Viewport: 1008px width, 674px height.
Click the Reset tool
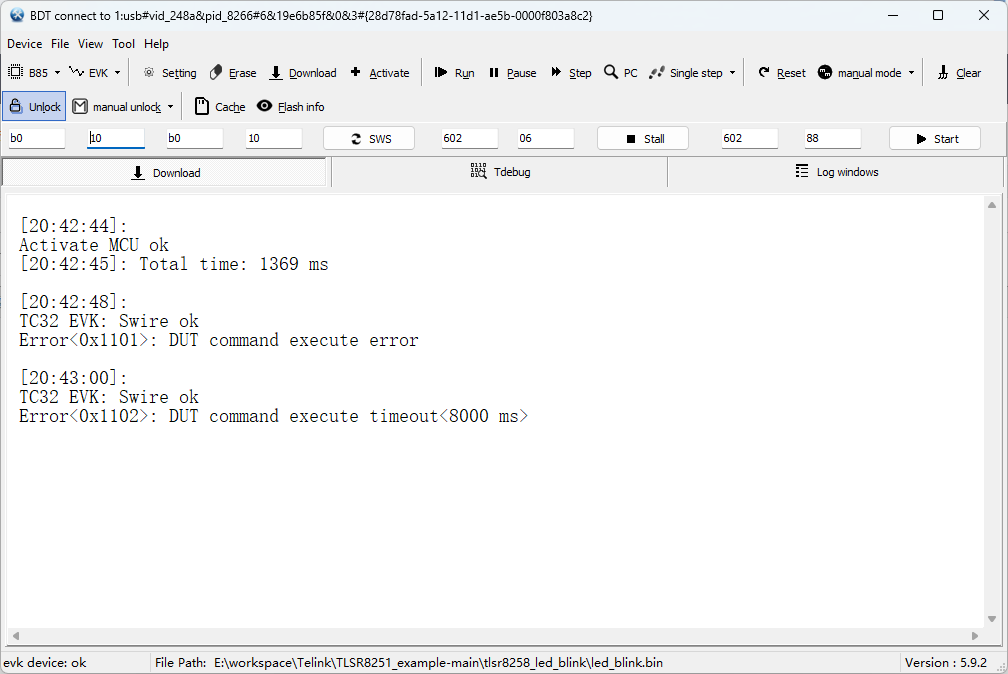(782, 73)
